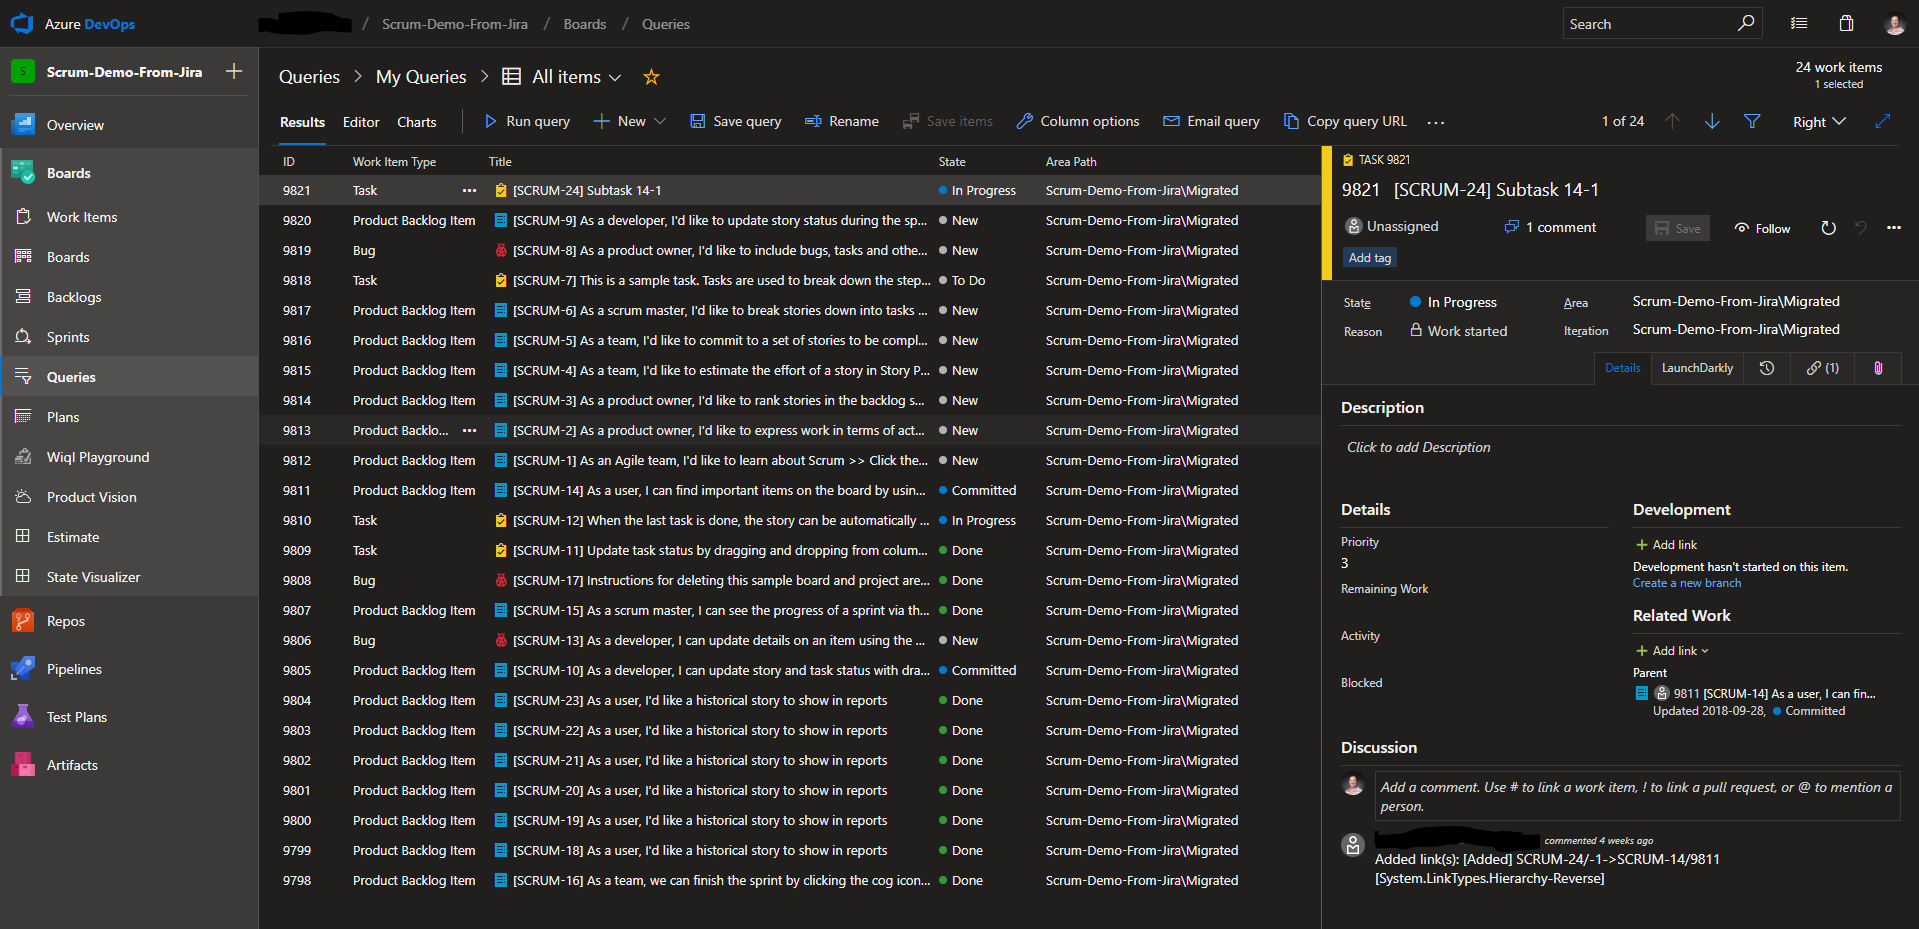Click the Add a comment box
Image resolution: width=1919 pixels, height=929 pixels.
pos(1637,796)
